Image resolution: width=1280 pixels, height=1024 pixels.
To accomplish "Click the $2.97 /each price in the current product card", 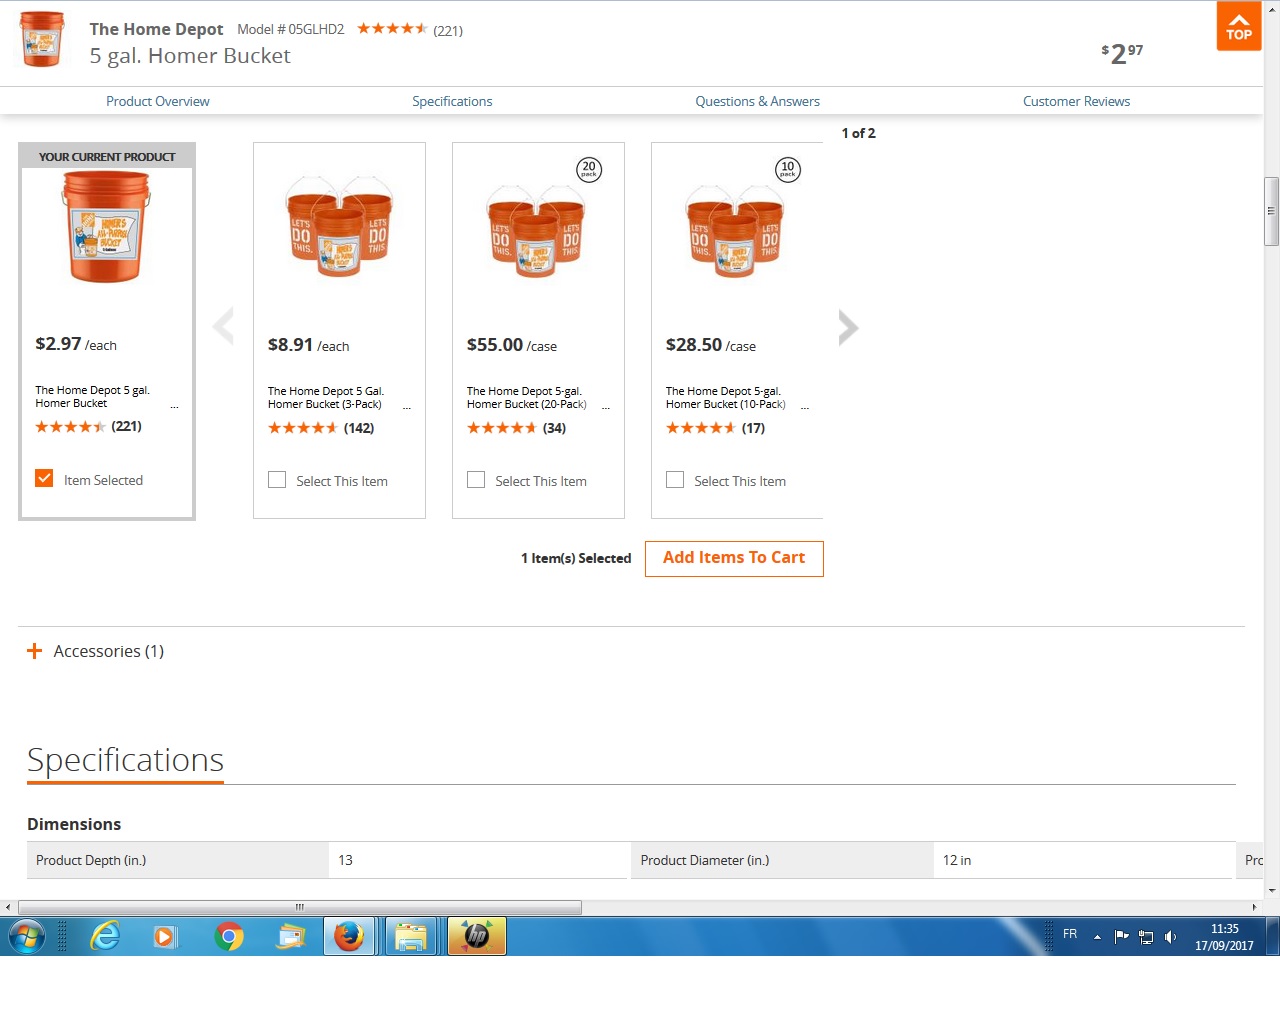I will [76, 344].
